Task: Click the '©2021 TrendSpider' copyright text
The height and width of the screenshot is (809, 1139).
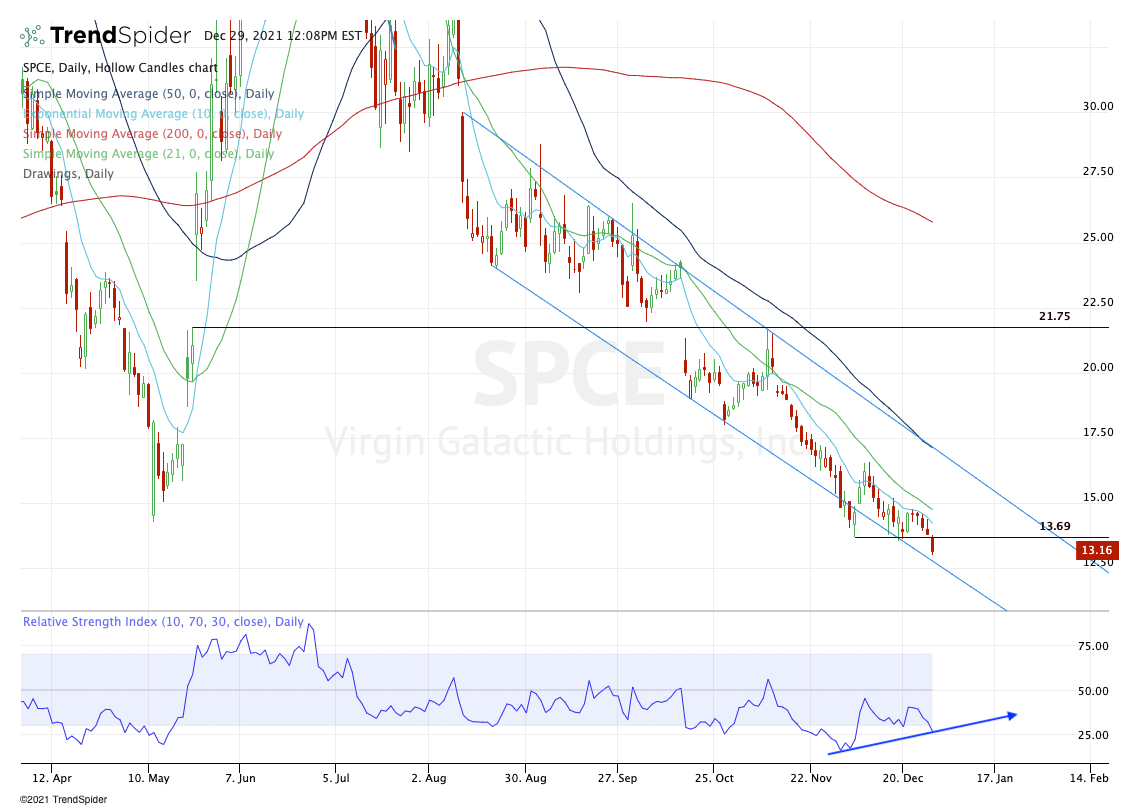Action: coord(63,800)
